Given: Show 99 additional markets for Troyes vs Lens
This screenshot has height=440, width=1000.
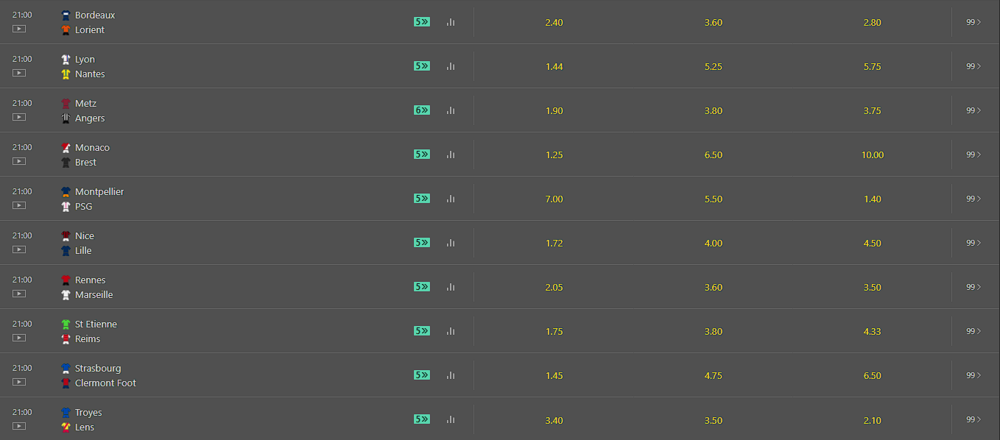Looking at the screenshot, I should (x=973, y=419).
